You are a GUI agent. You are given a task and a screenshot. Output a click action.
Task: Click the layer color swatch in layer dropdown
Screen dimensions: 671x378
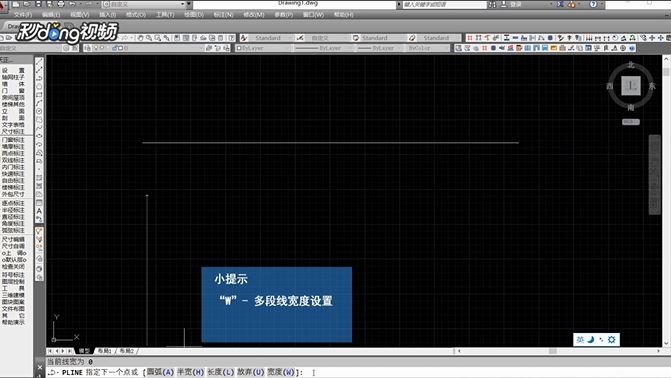coord(121,48)
